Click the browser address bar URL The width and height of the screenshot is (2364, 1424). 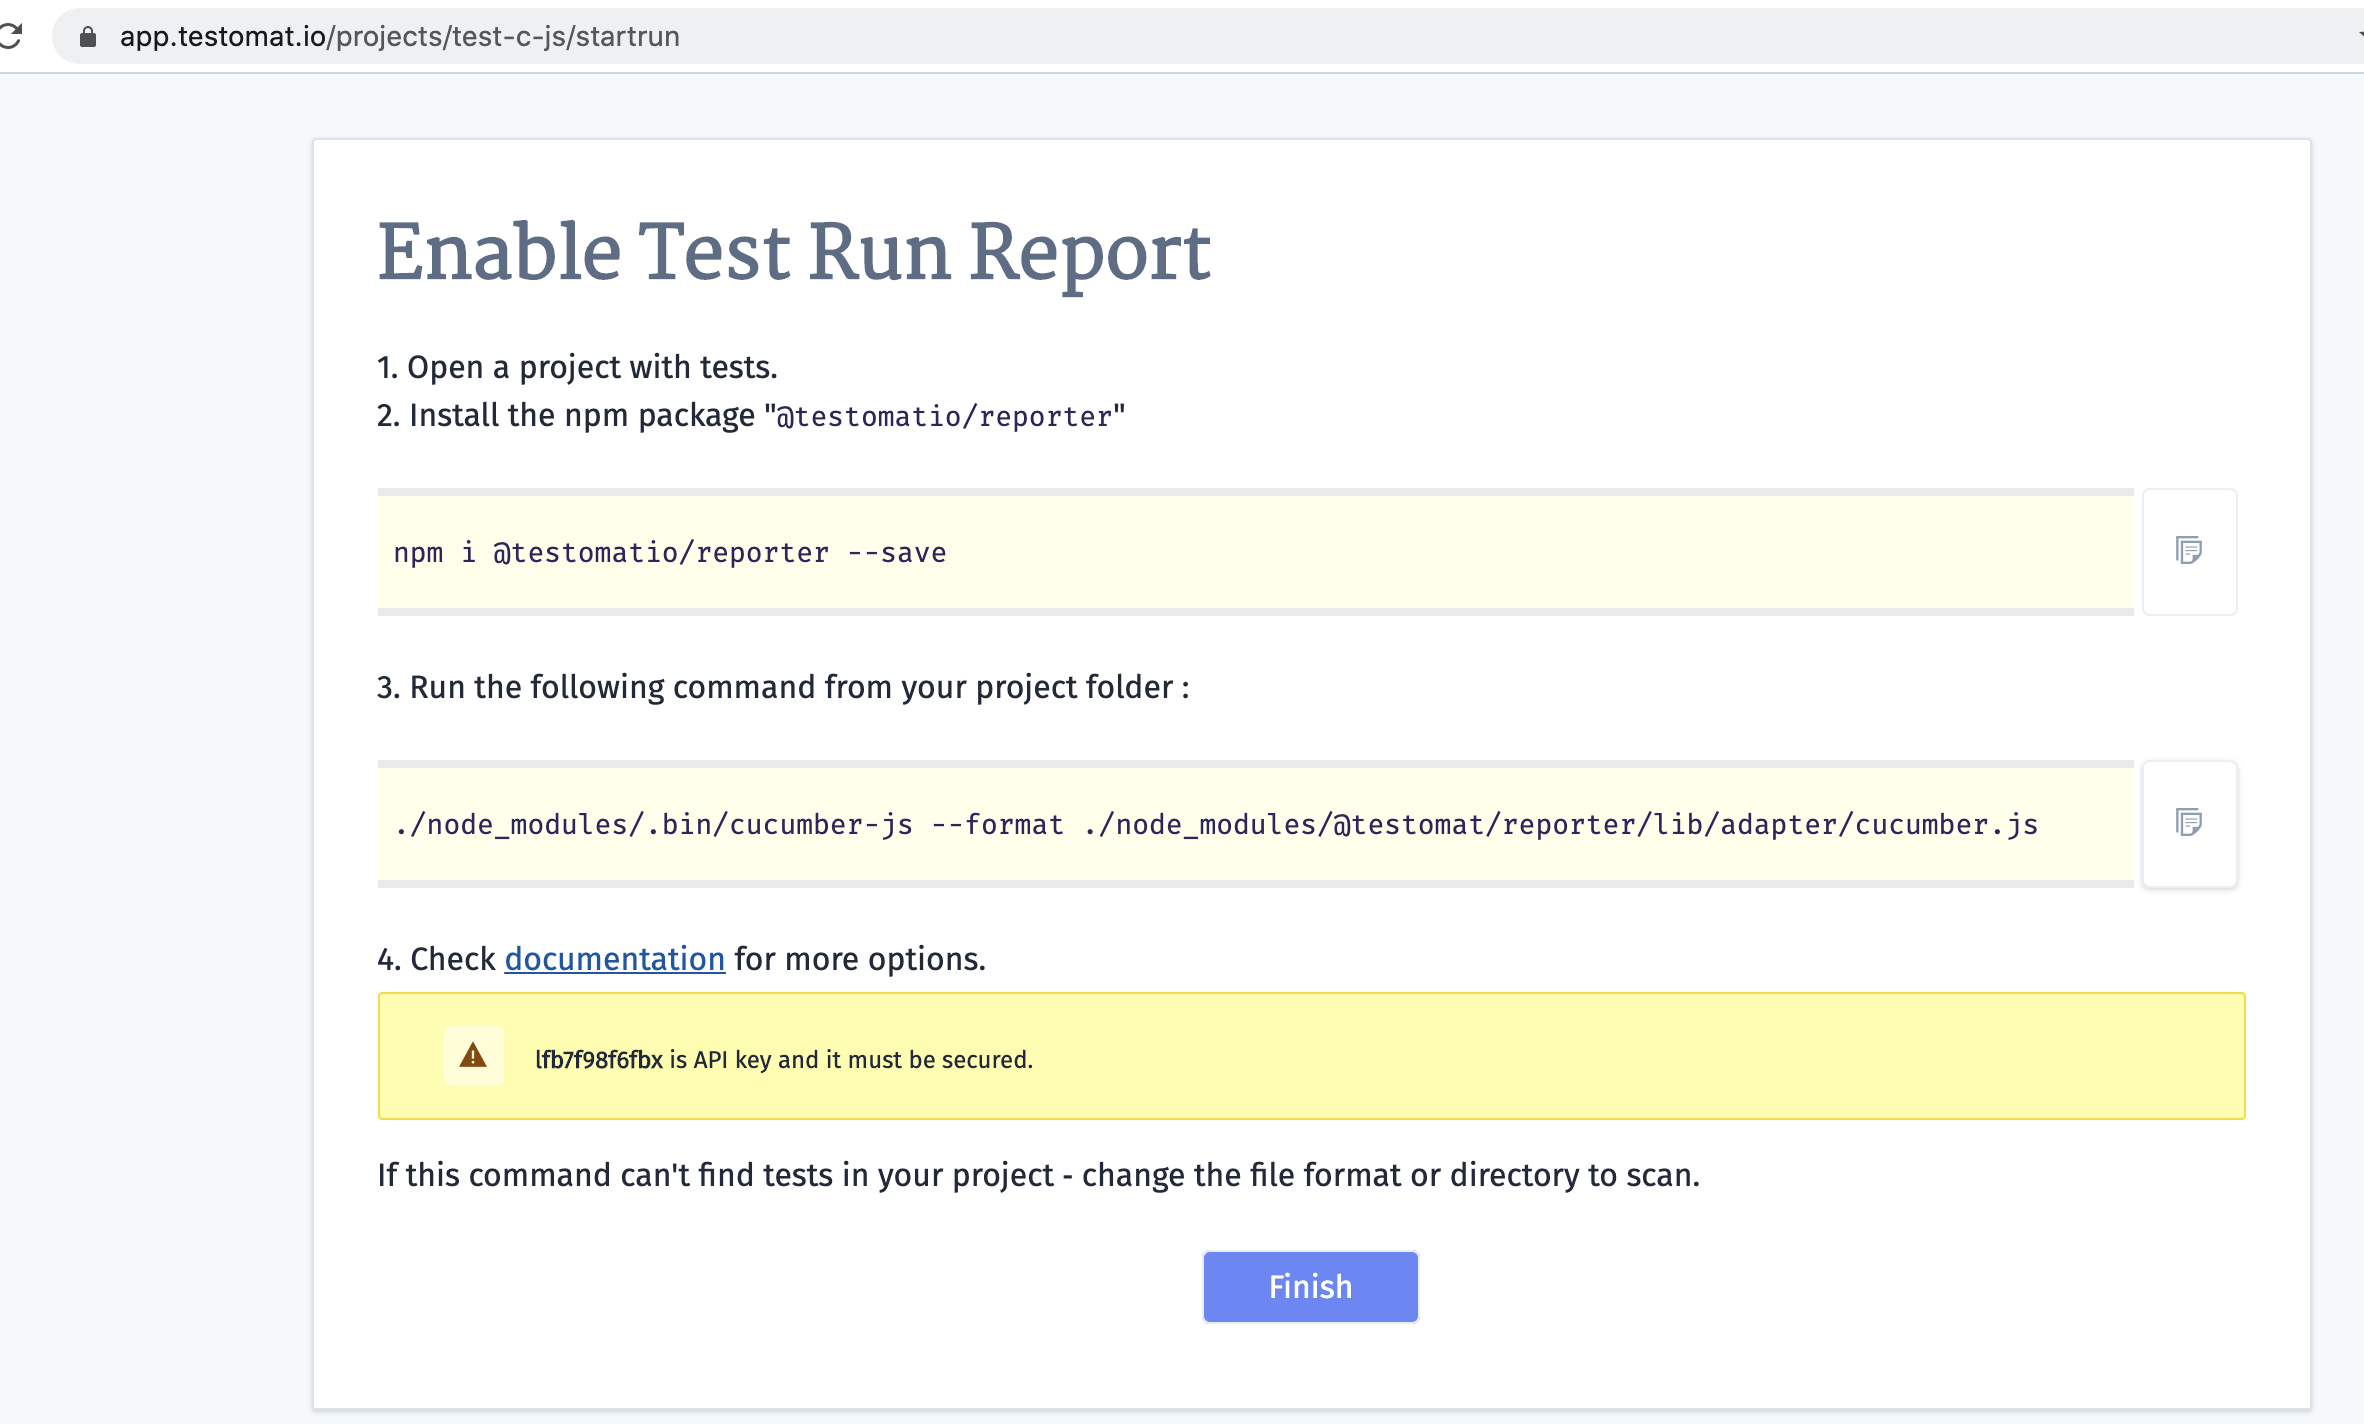click(399, 36)
